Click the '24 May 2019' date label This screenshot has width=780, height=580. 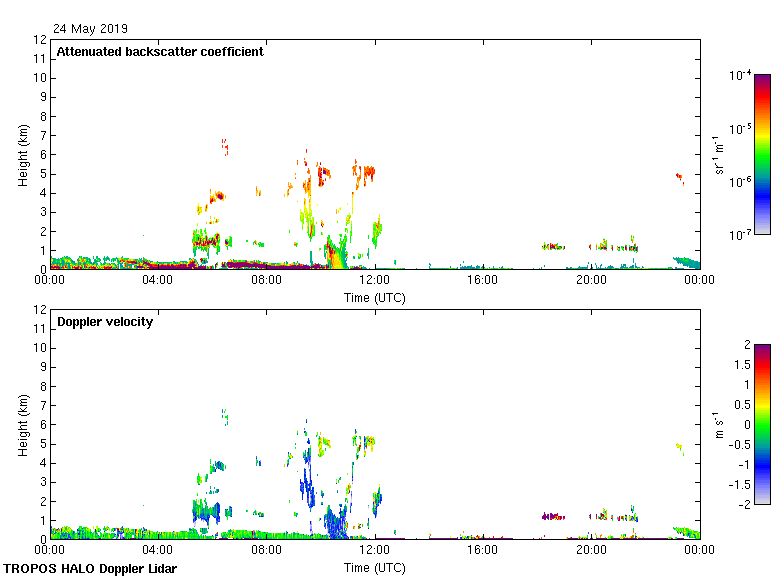[x=90, y=29]
